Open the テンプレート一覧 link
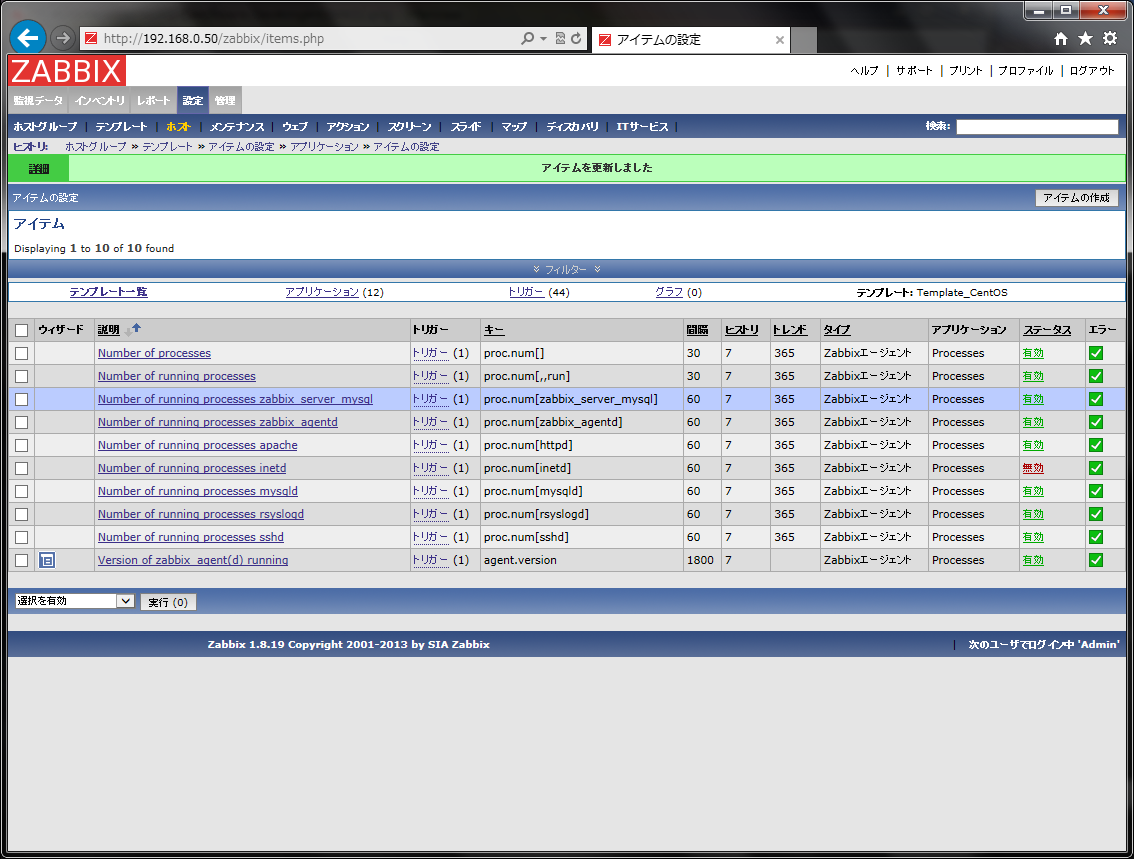 tap(108, 292)
